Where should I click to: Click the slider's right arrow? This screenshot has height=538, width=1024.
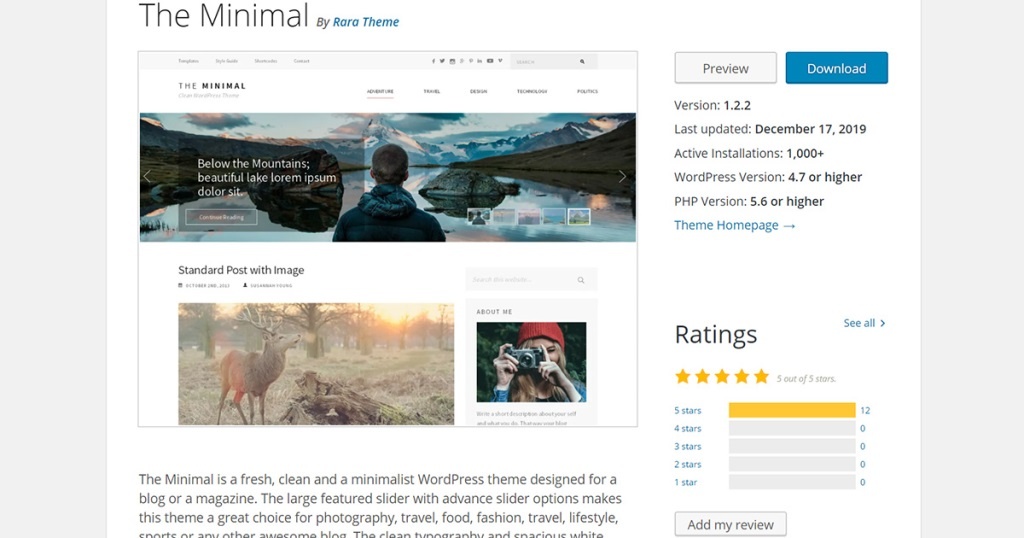point(622,177)
